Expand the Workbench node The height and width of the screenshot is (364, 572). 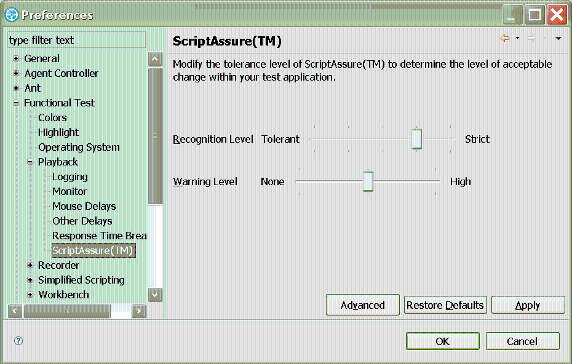click(x=30, y=295)
